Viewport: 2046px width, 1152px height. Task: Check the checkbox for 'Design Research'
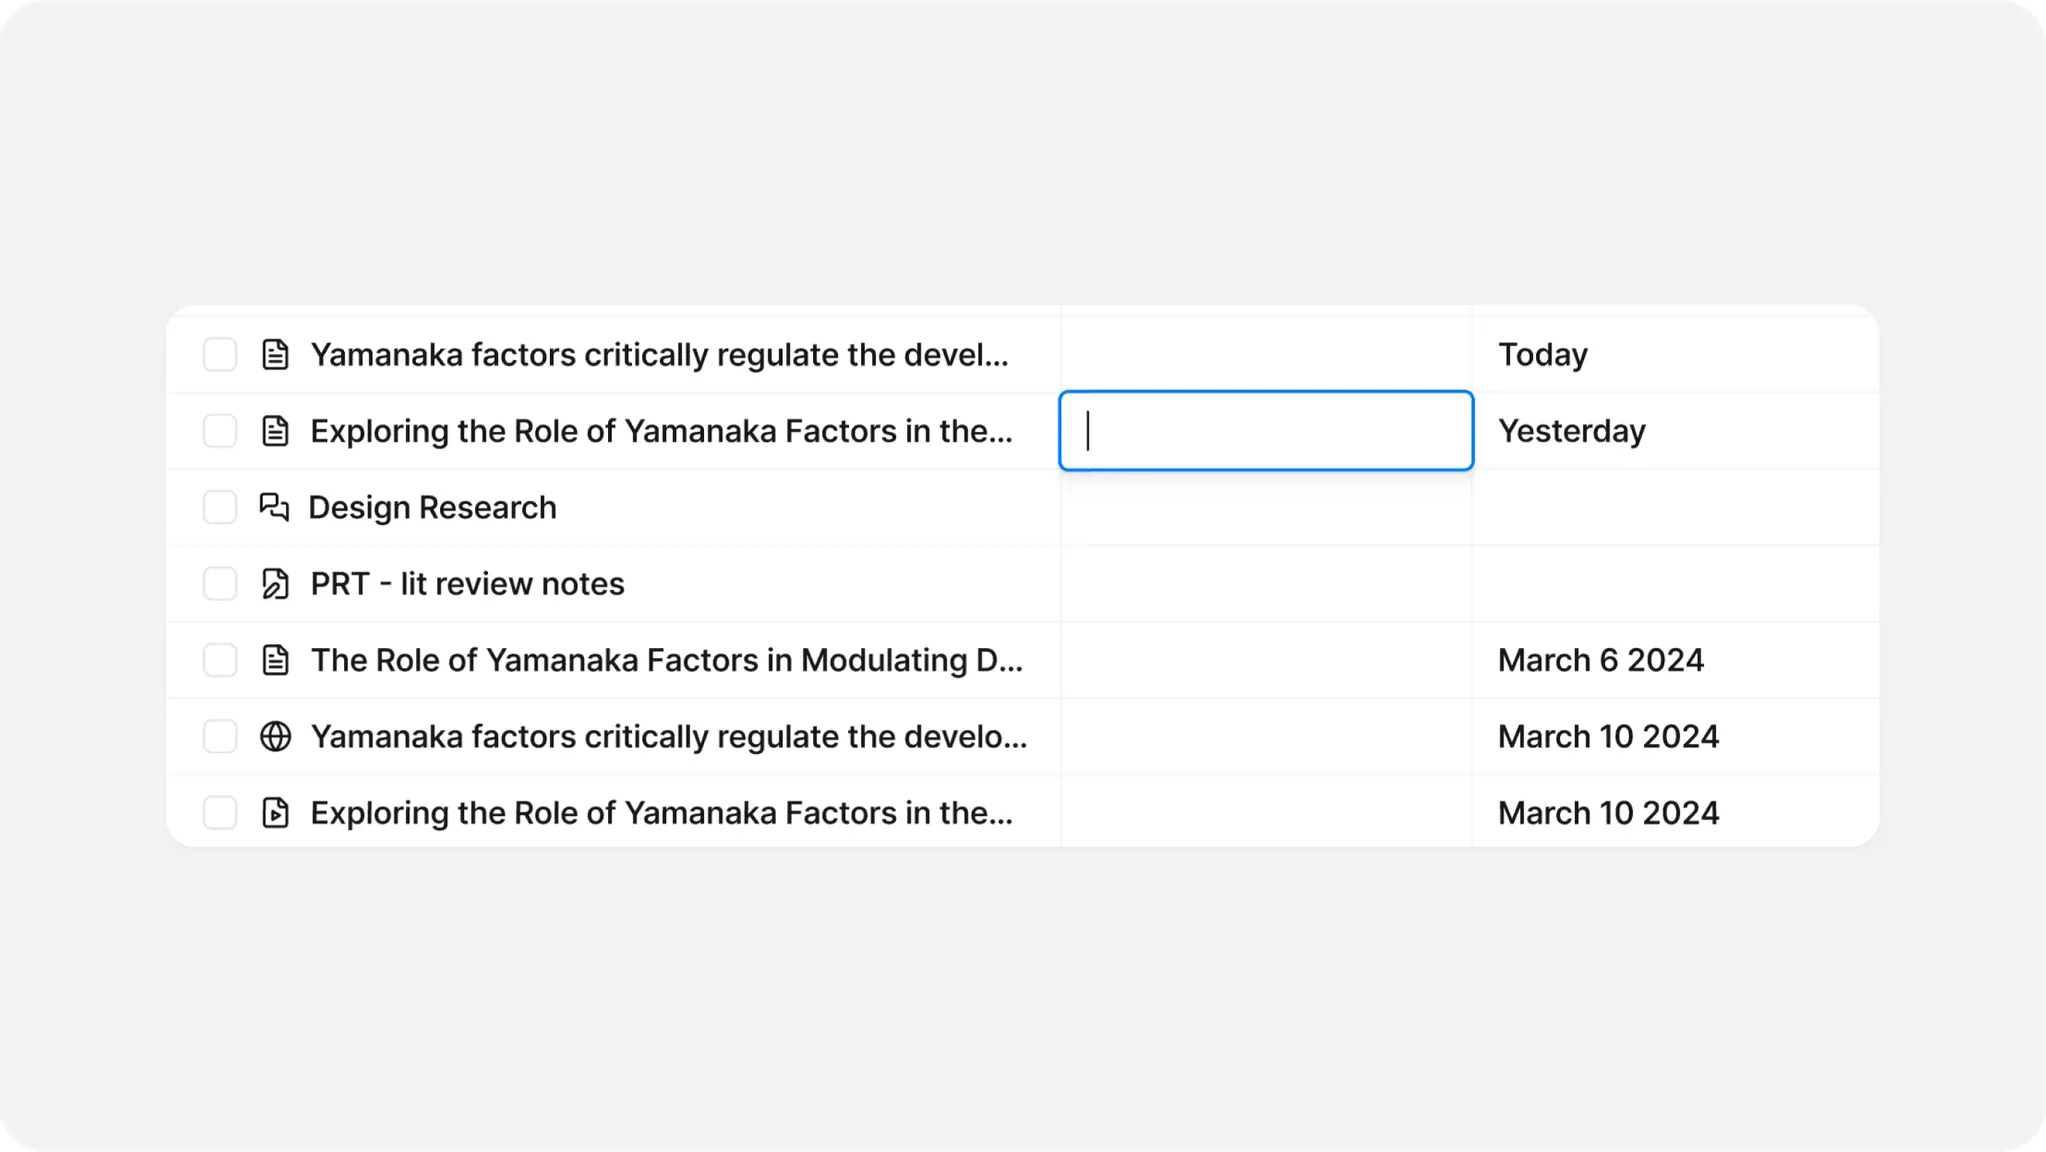click(x=219, y=507)
